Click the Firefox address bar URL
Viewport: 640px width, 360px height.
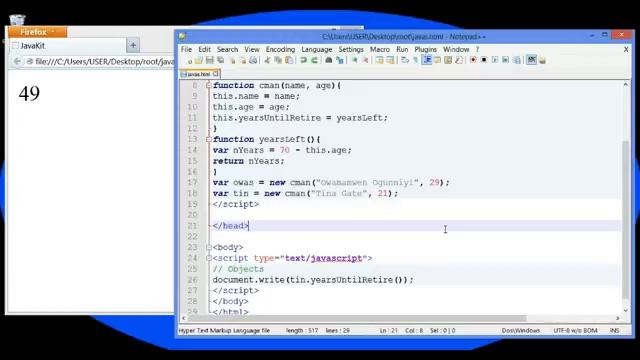(104, 62)
